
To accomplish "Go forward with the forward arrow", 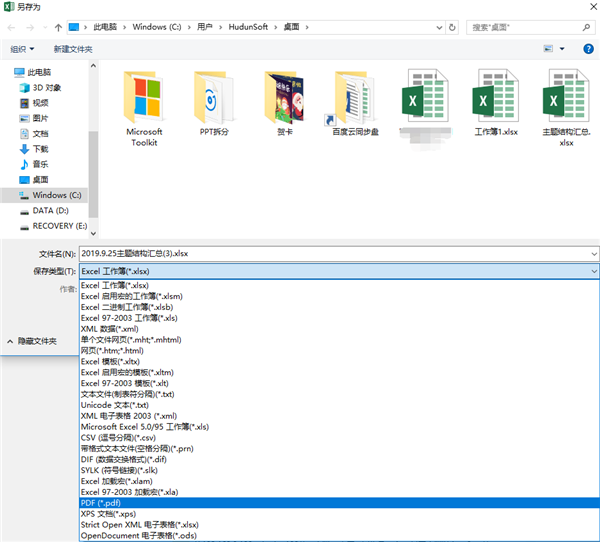I will tap(30, 28).
